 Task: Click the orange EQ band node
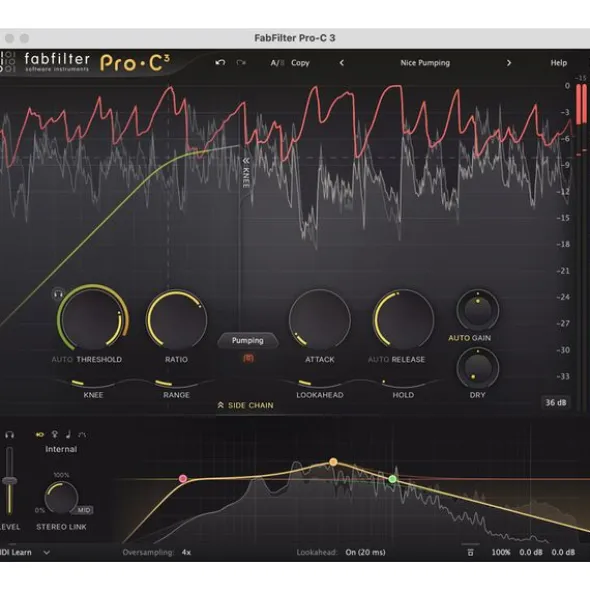click(x=333, y=462)
